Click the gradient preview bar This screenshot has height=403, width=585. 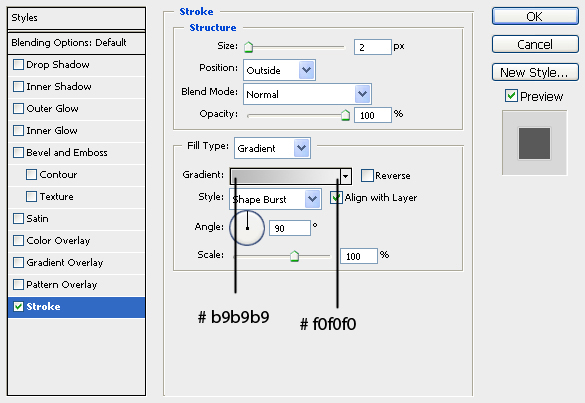pos(285,176)
